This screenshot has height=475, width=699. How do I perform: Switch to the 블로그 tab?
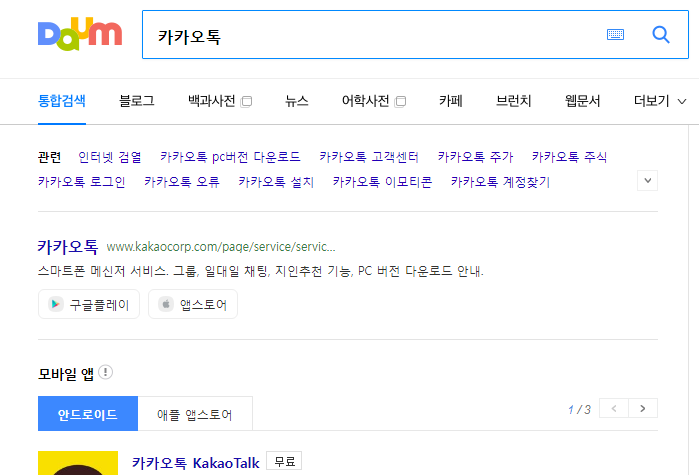(x=137, y=101)
